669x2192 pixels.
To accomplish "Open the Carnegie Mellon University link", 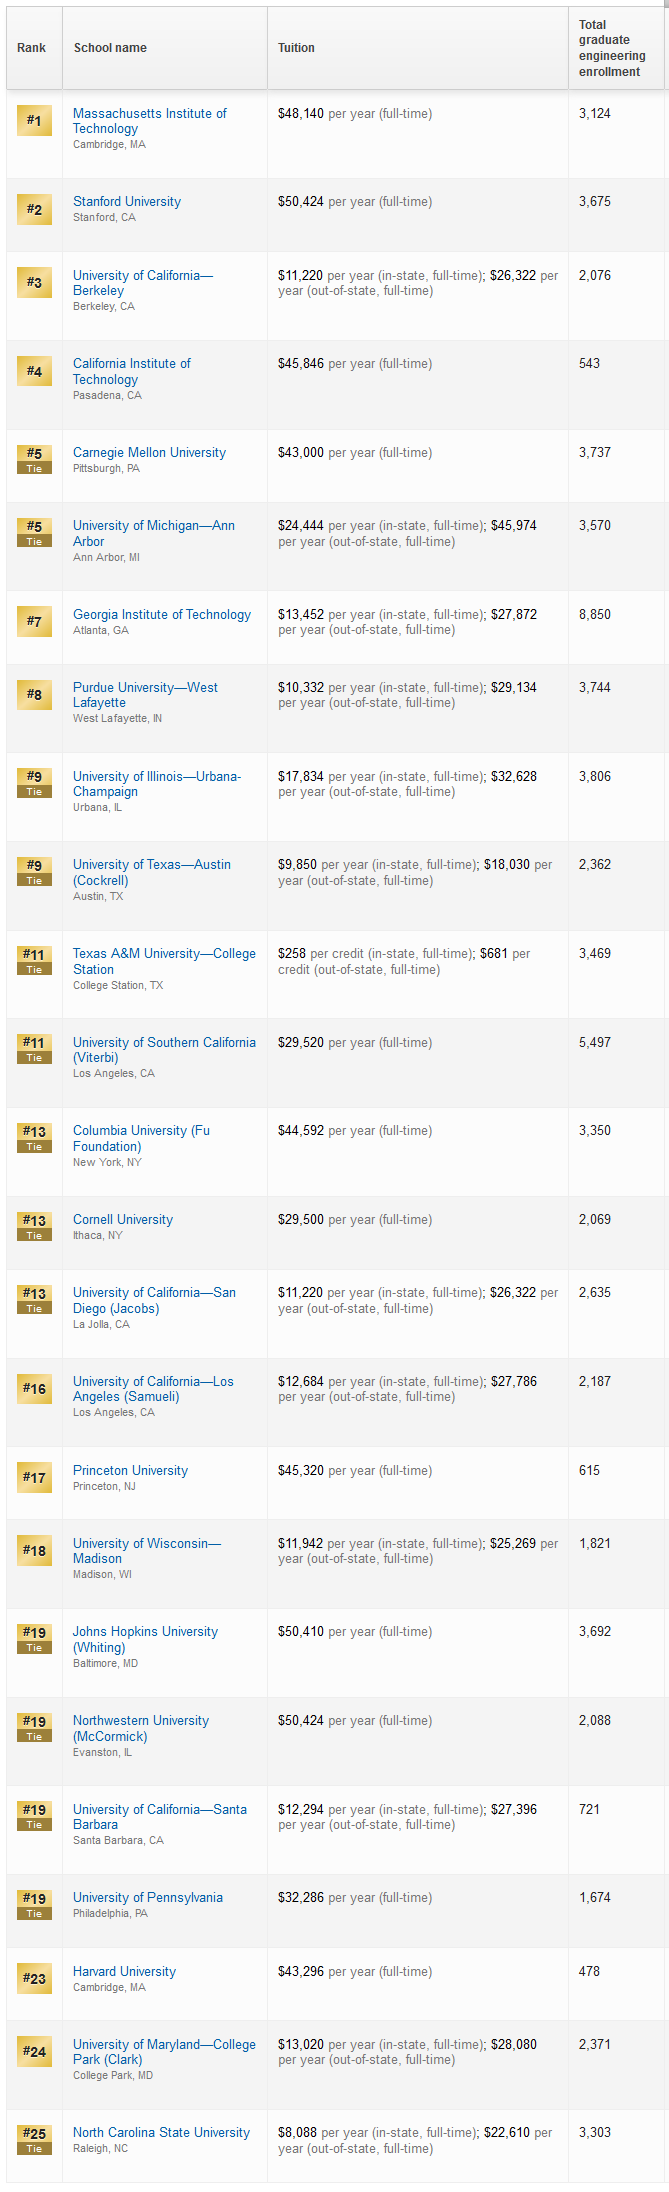I will pos(149,452).
